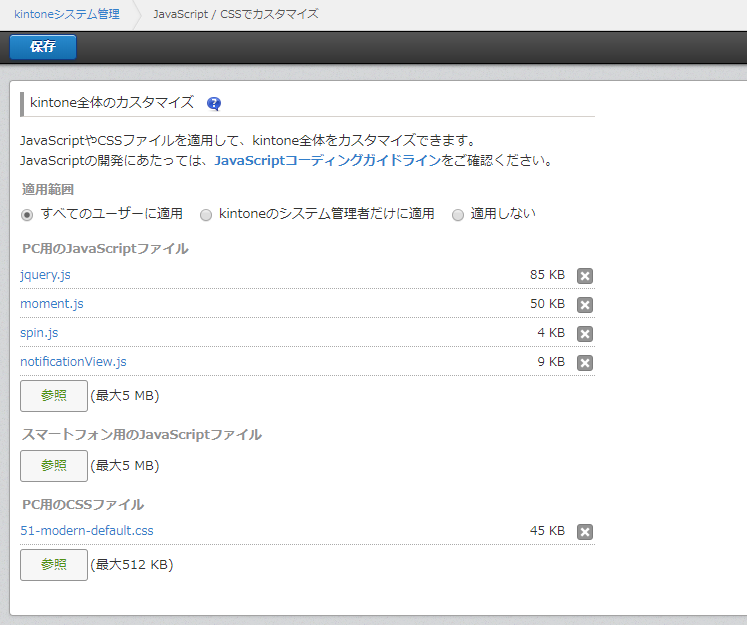Click the PC用のCSSファイル heading
747x625 pixels.
[83, 504]
